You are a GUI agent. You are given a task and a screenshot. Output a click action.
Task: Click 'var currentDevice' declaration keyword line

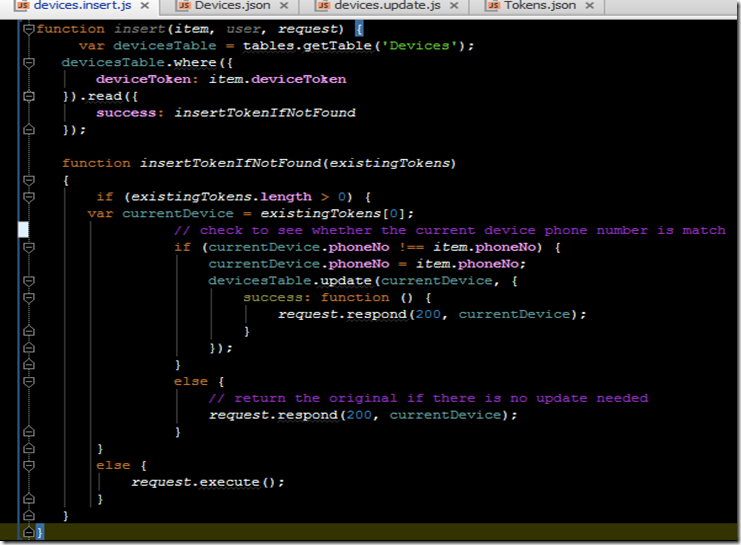(x=160, y=214)
